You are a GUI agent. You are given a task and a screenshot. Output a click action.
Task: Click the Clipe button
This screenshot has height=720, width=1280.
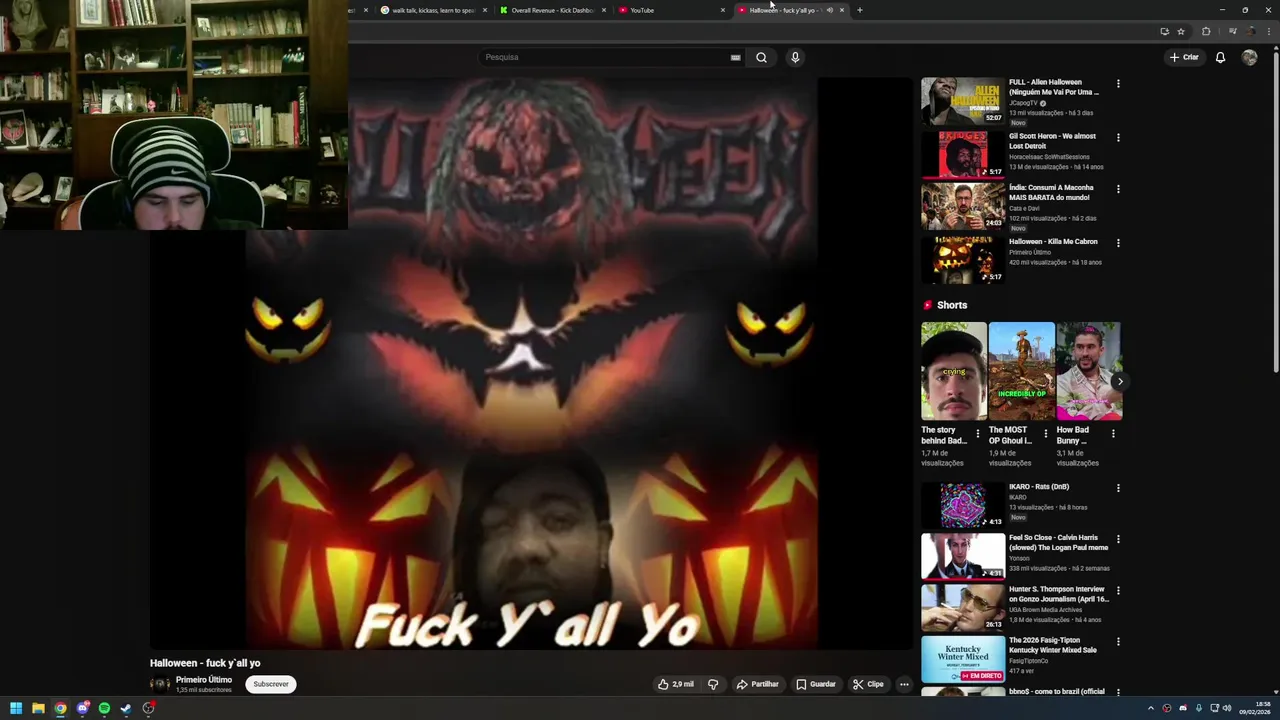pos(868,684)
